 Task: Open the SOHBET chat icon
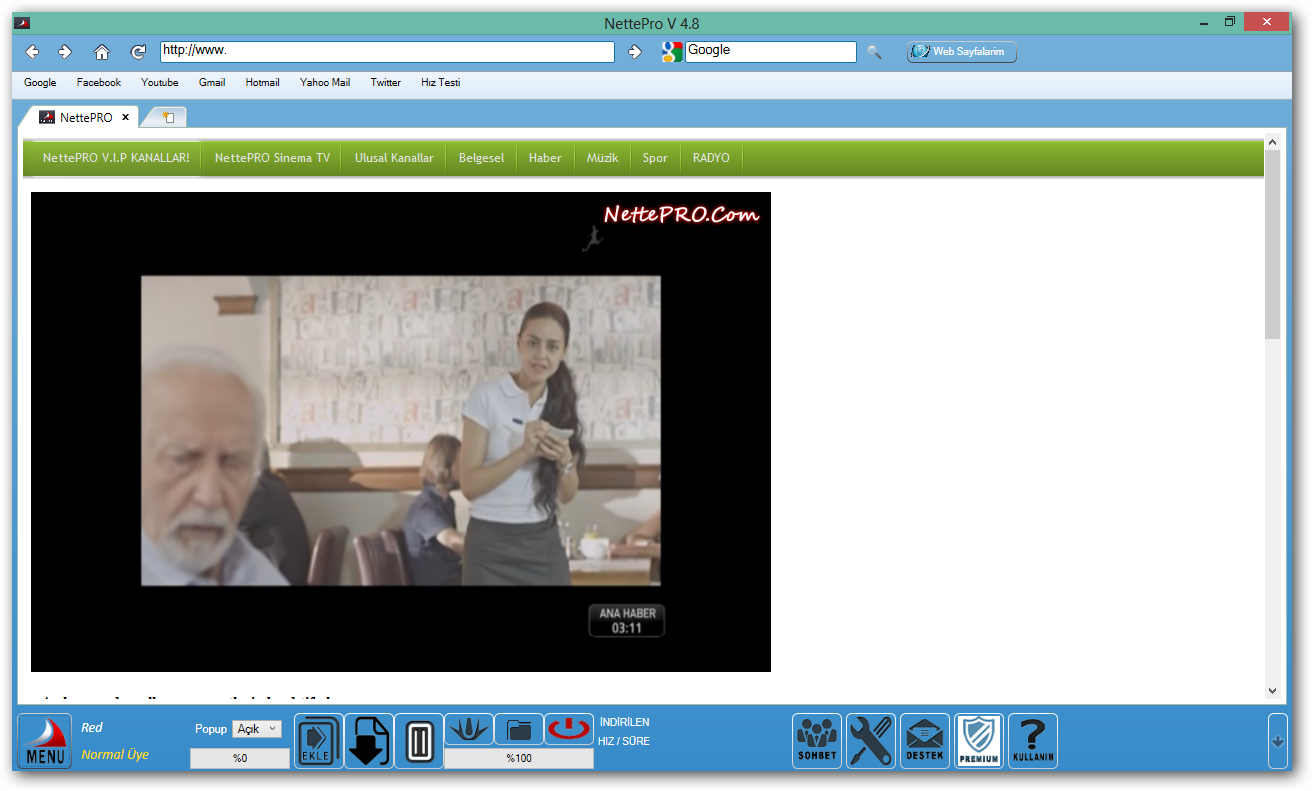[817, 741]
